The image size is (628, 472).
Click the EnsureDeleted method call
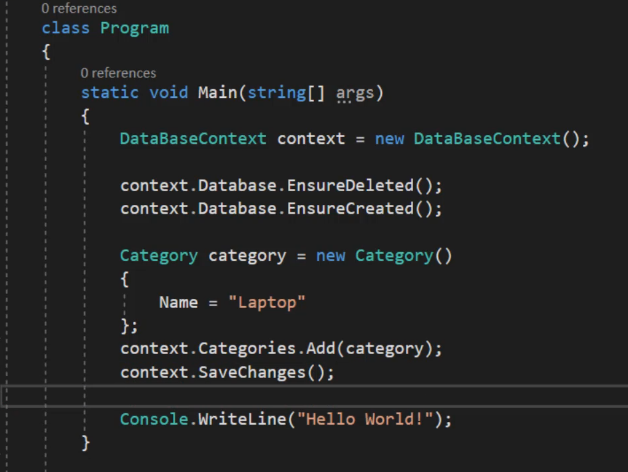pos(350,186)
